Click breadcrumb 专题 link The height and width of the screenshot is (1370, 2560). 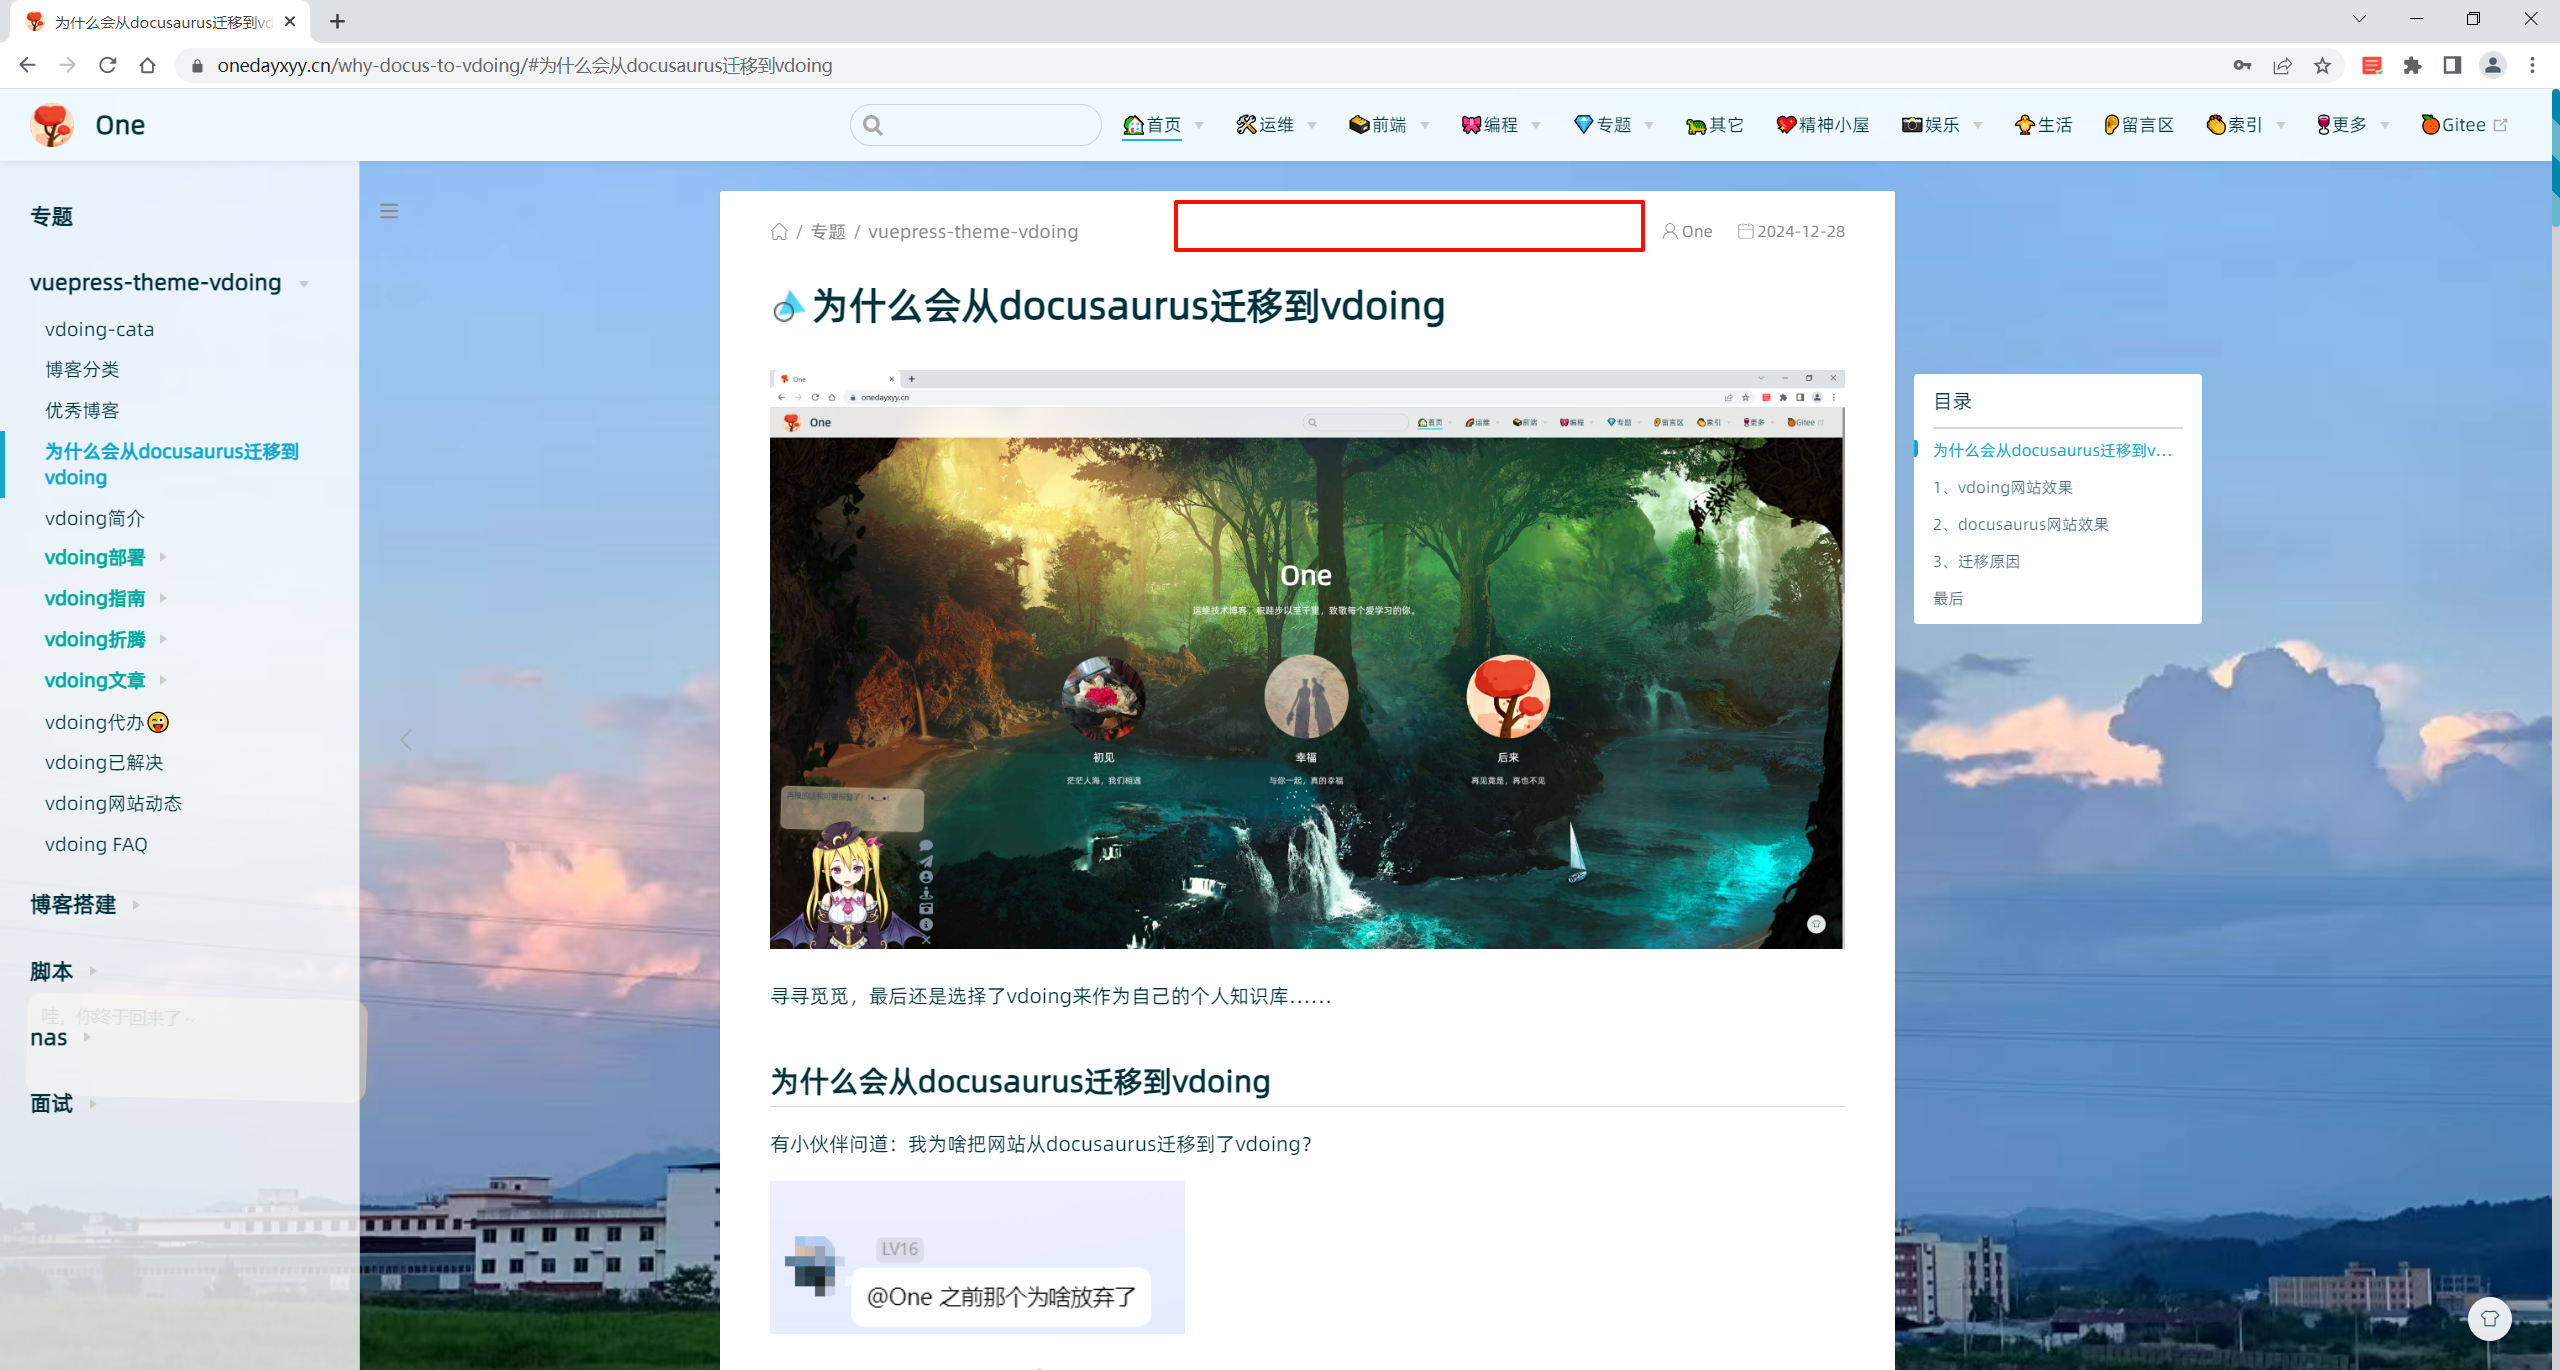(x=828, y=231)
